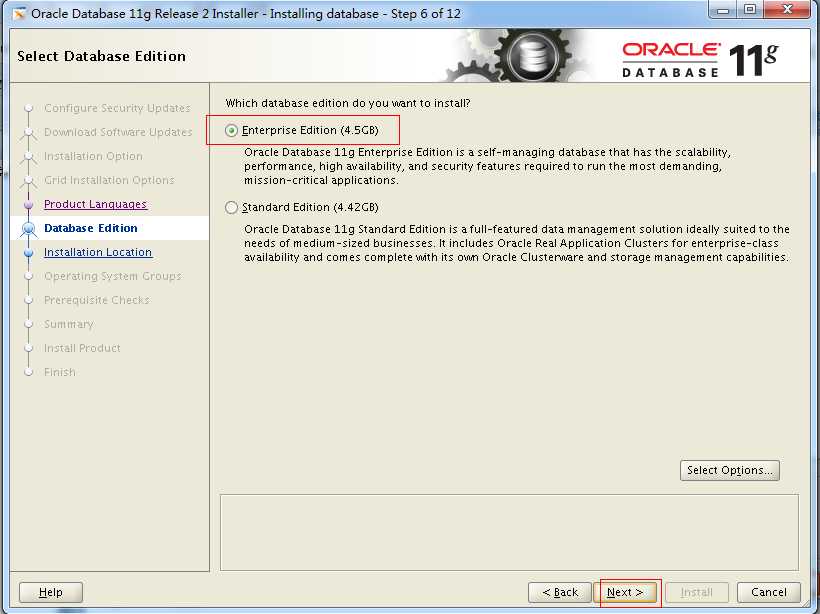This screenshot has height=614, width=820.
Task: Open installer Help
Action: [51, 592]
